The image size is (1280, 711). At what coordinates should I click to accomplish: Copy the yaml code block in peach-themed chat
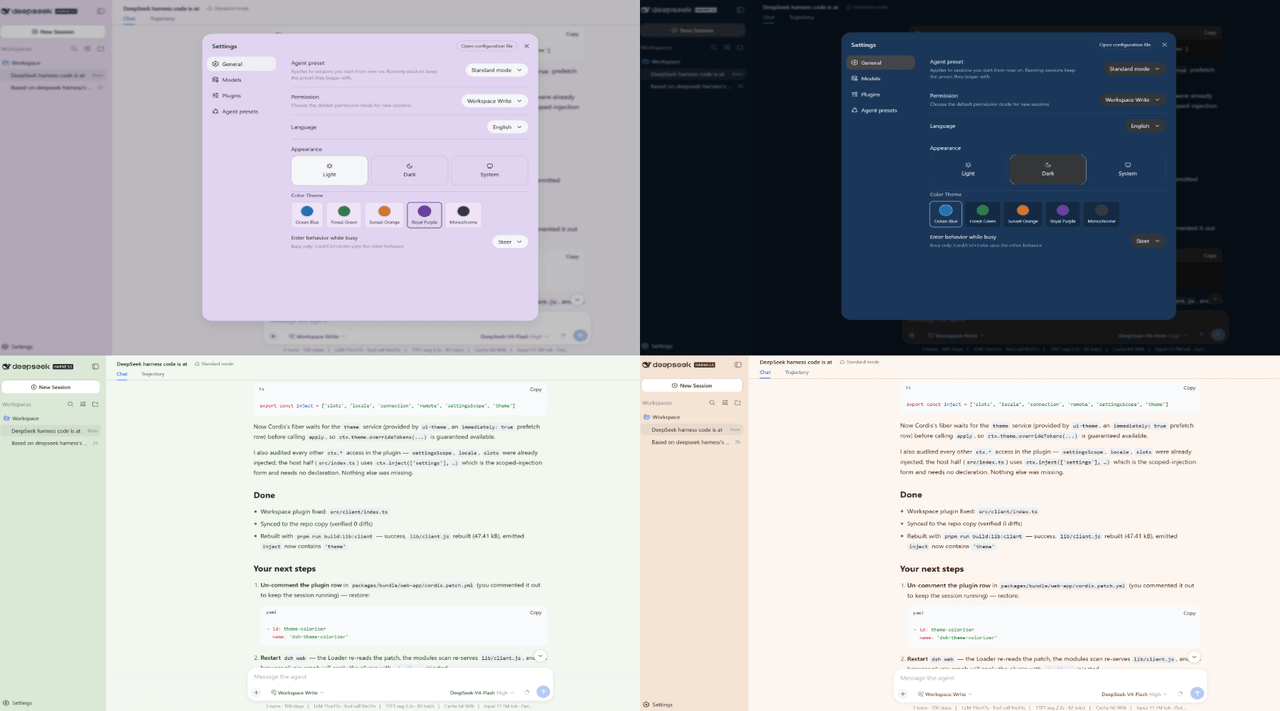pyautogui.click(x=1189, y=613)
